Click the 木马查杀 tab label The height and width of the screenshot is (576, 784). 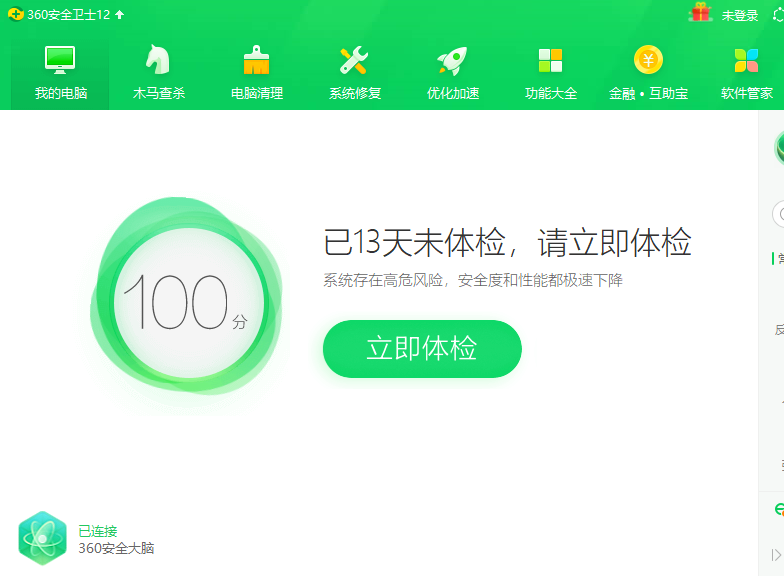158,93
